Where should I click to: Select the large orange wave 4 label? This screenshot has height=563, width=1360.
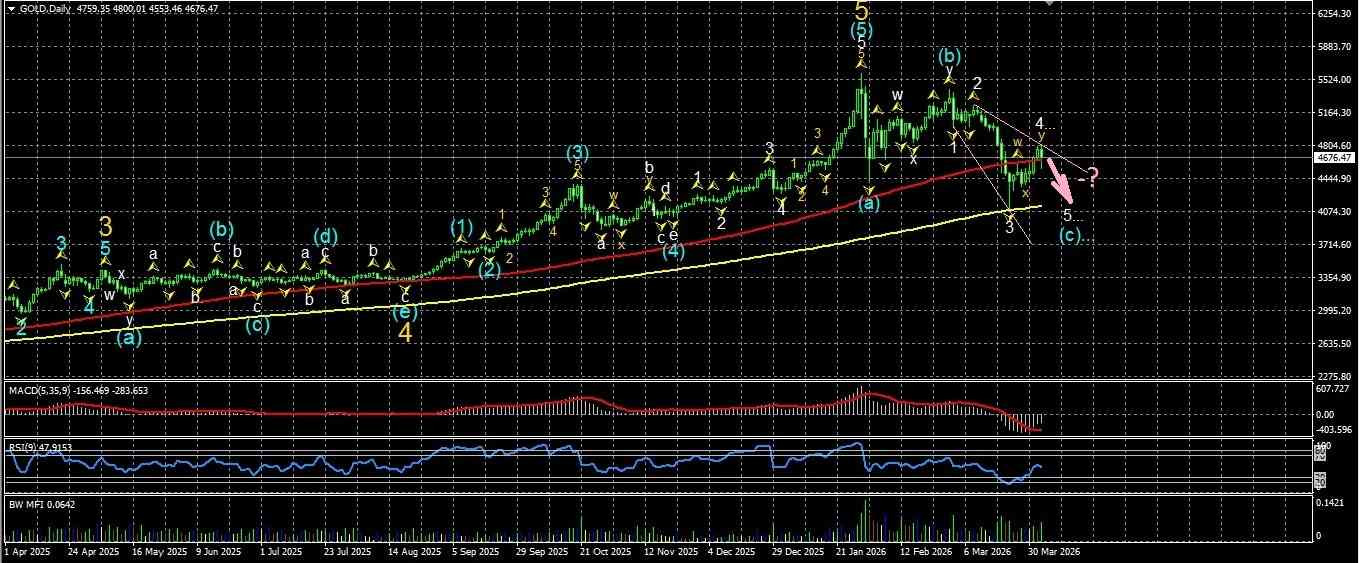pyautogui.click(x=406, y=333)
